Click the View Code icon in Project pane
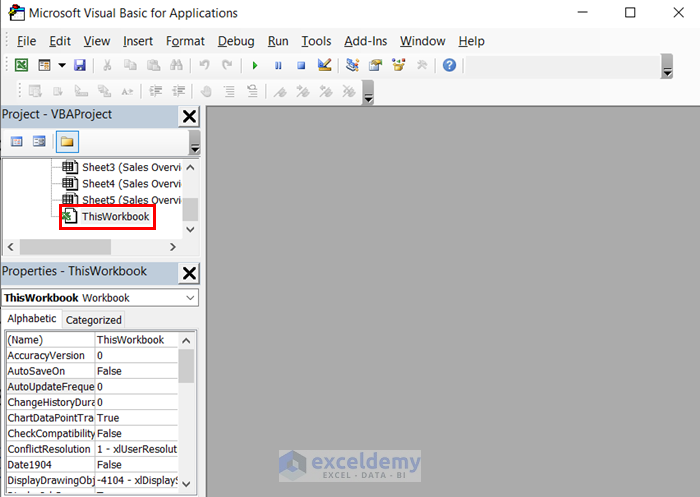 pos(17,142)
